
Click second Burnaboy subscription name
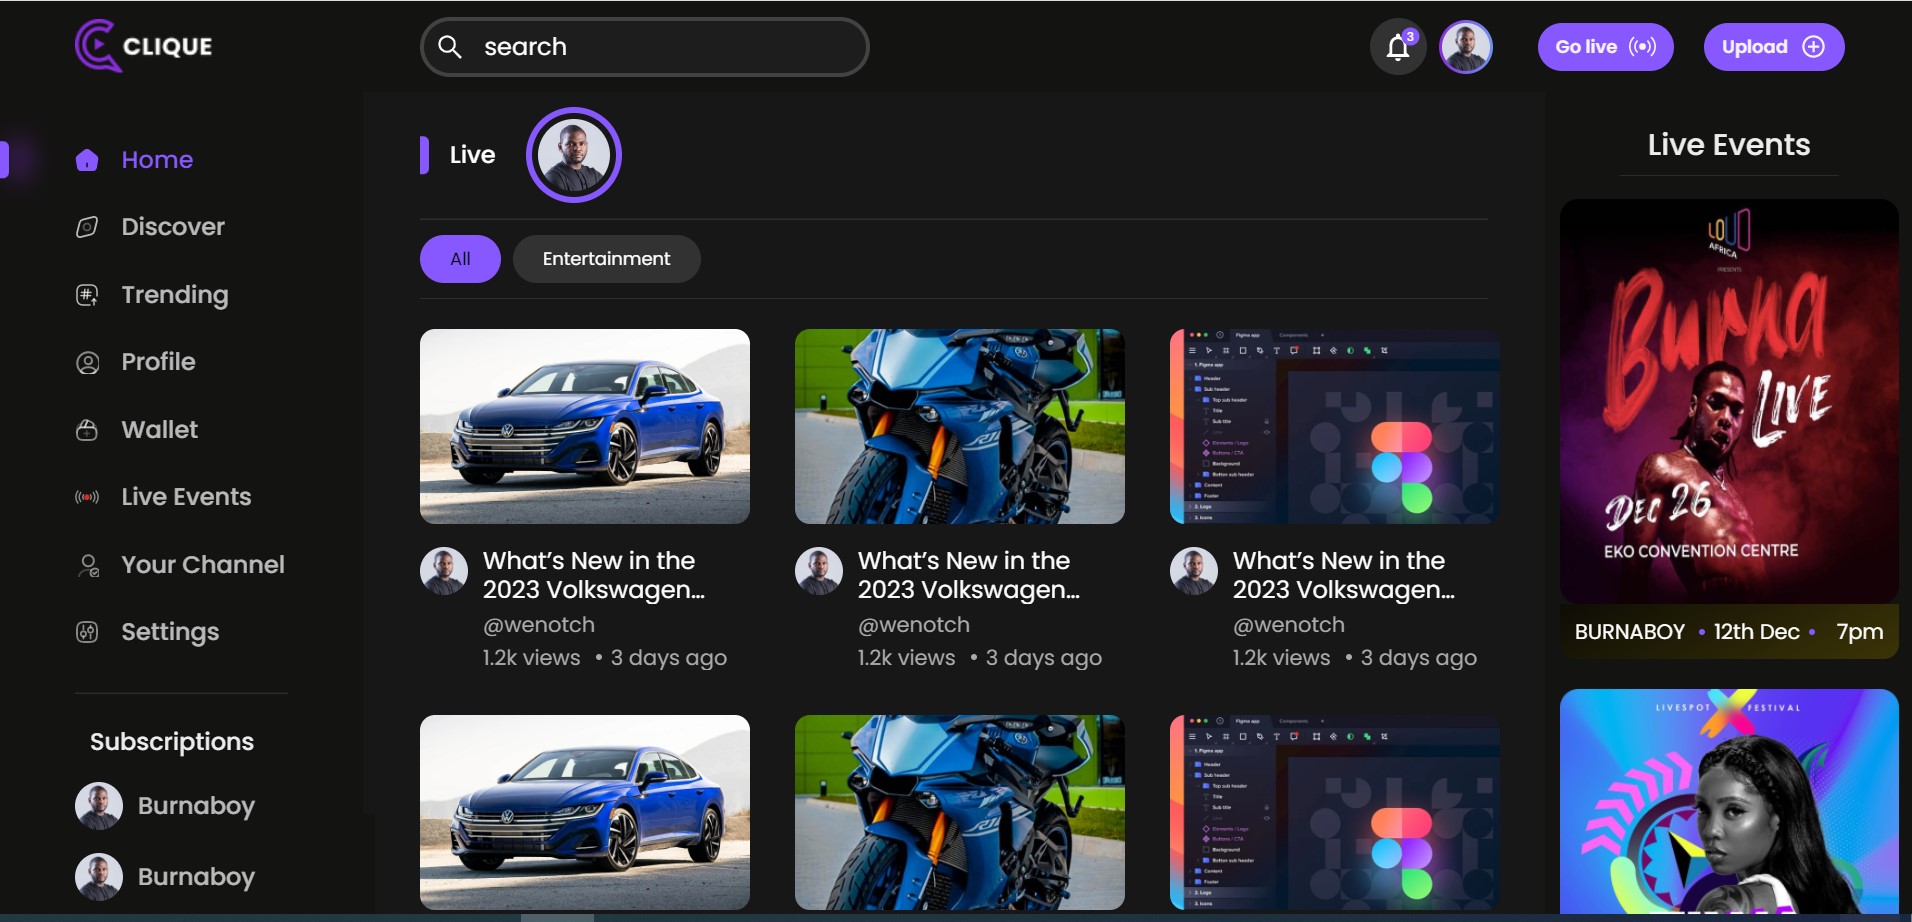pos(196,877)
